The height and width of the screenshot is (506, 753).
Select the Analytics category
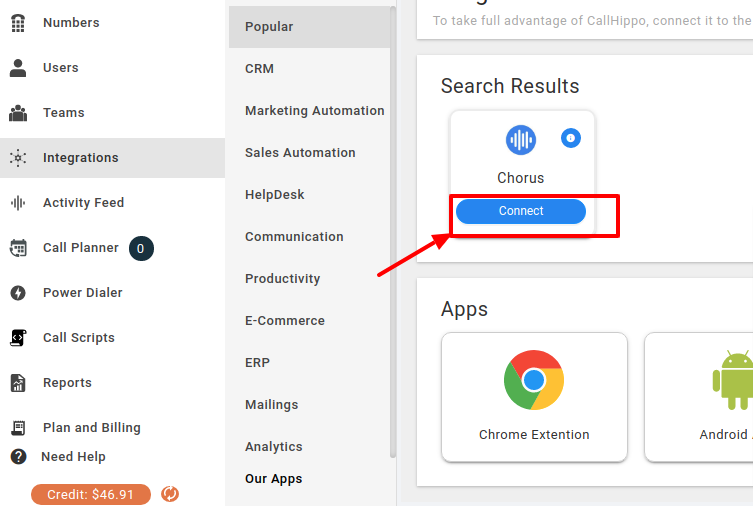click(274, 447)
